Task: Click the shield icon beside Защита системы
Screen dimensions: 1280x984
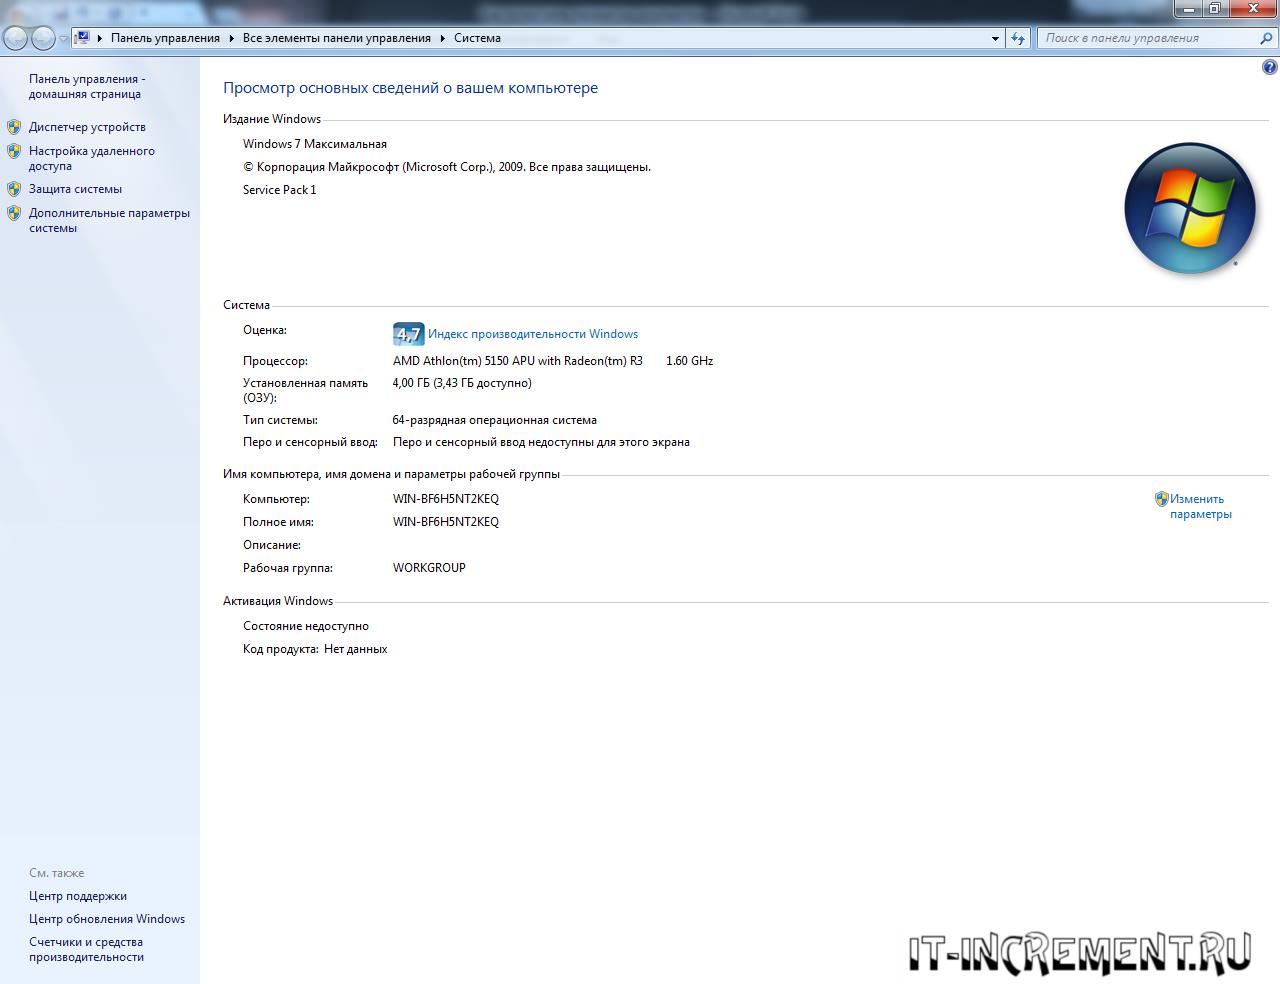Action: click(14, 189)
